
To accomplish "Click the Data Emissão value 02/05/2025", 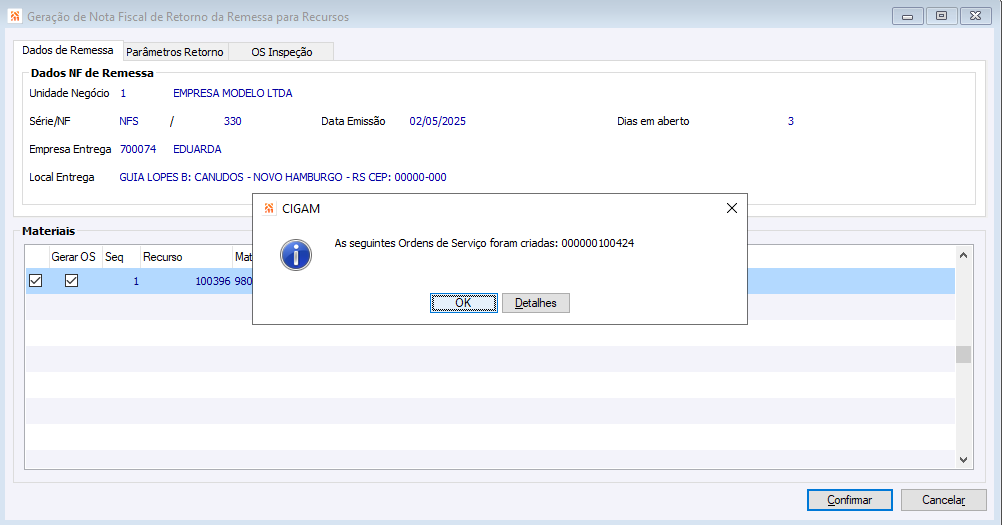I will coord(438,121).
